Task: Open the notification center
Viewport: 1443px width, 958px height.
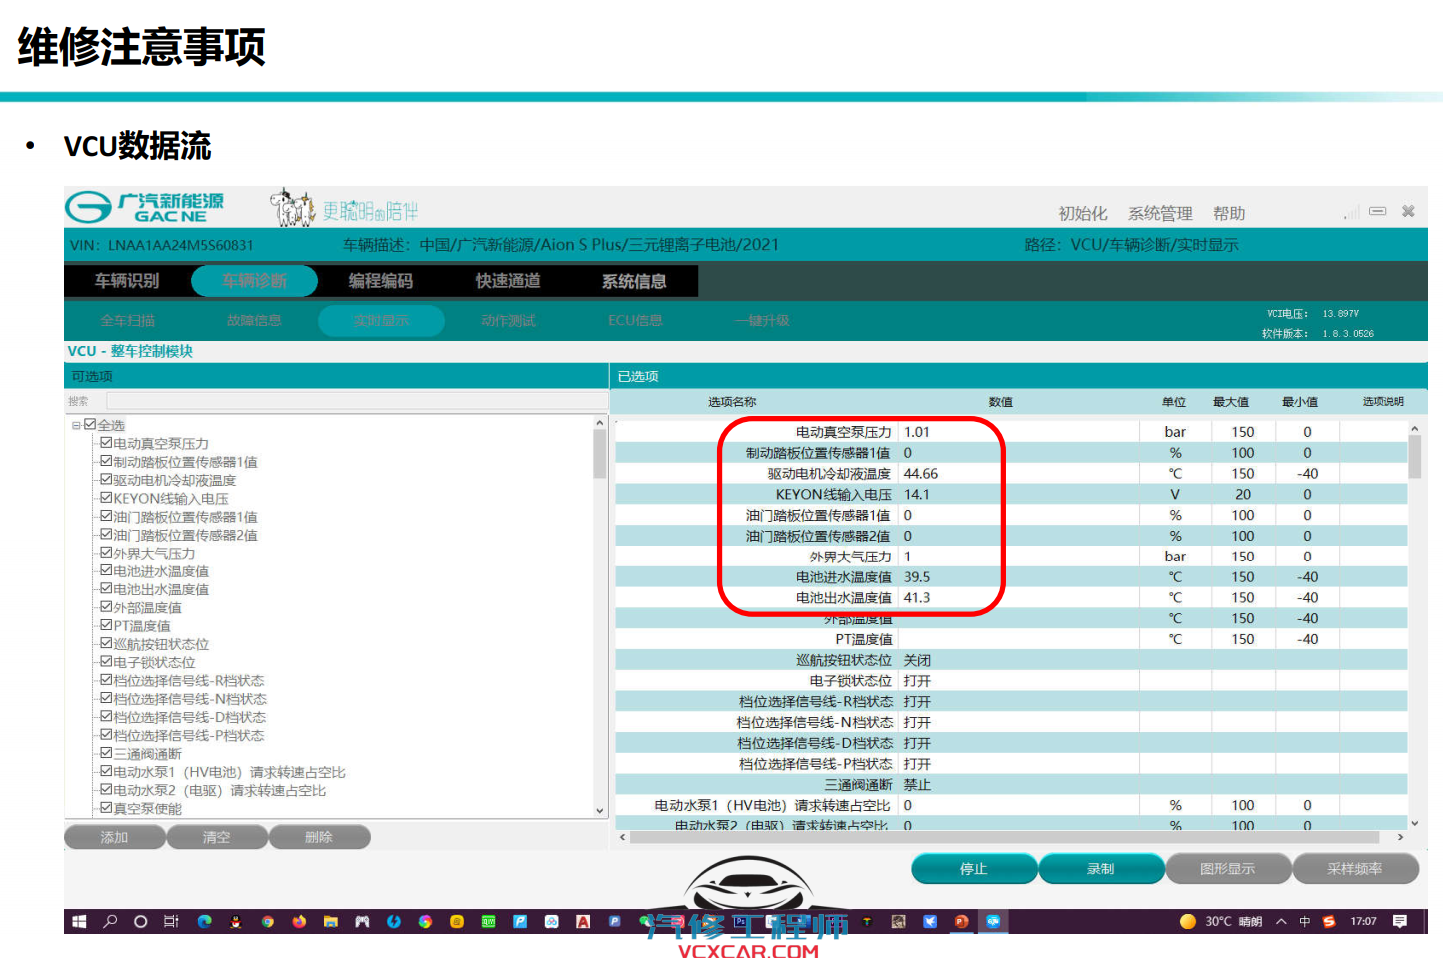Action: [1400, 921]
